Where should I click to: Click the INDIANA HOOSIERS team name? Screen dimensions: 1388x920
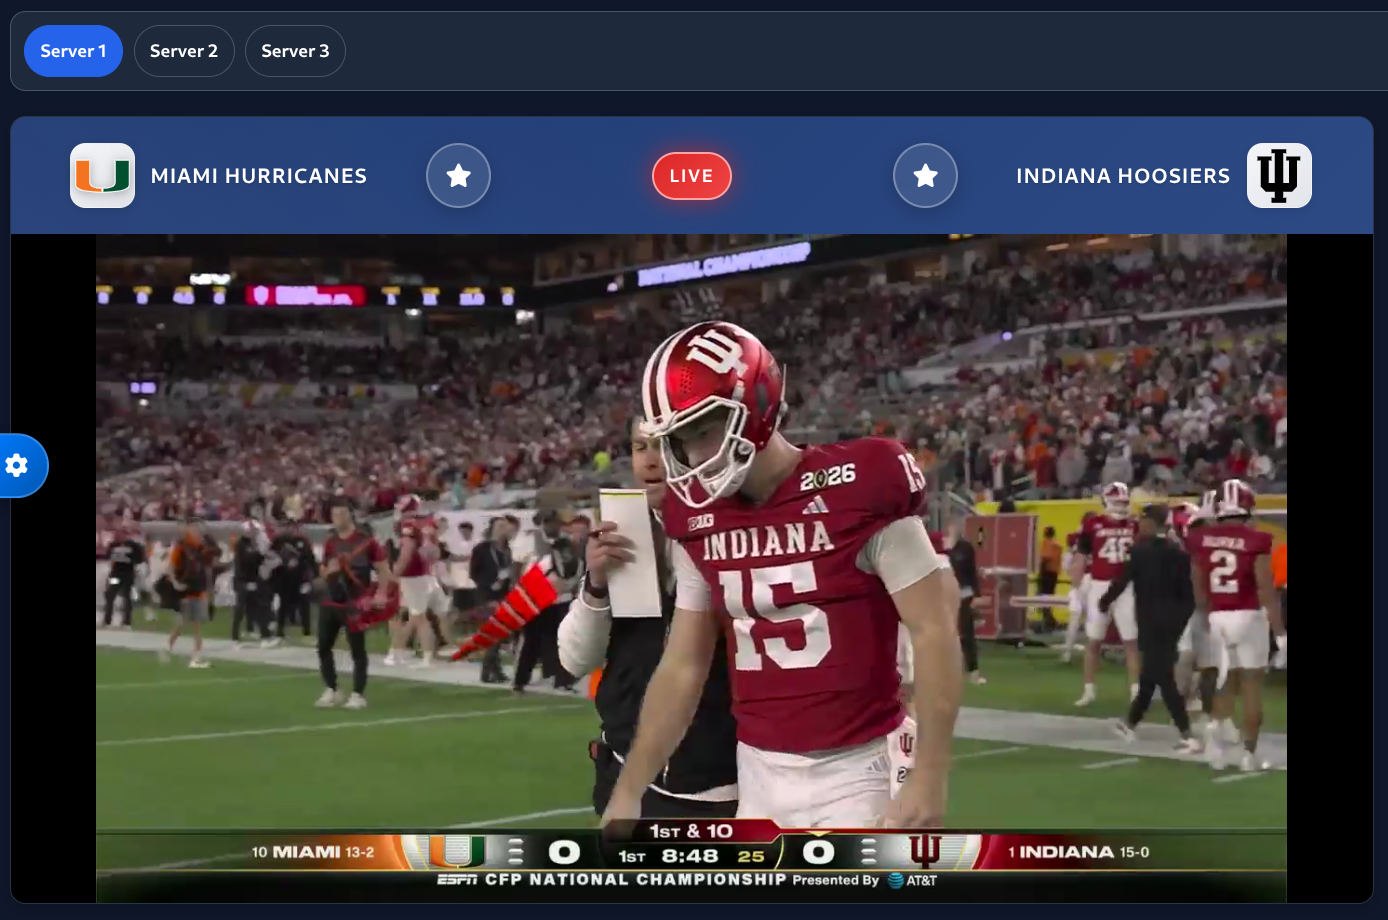(x=1123, y=176)
